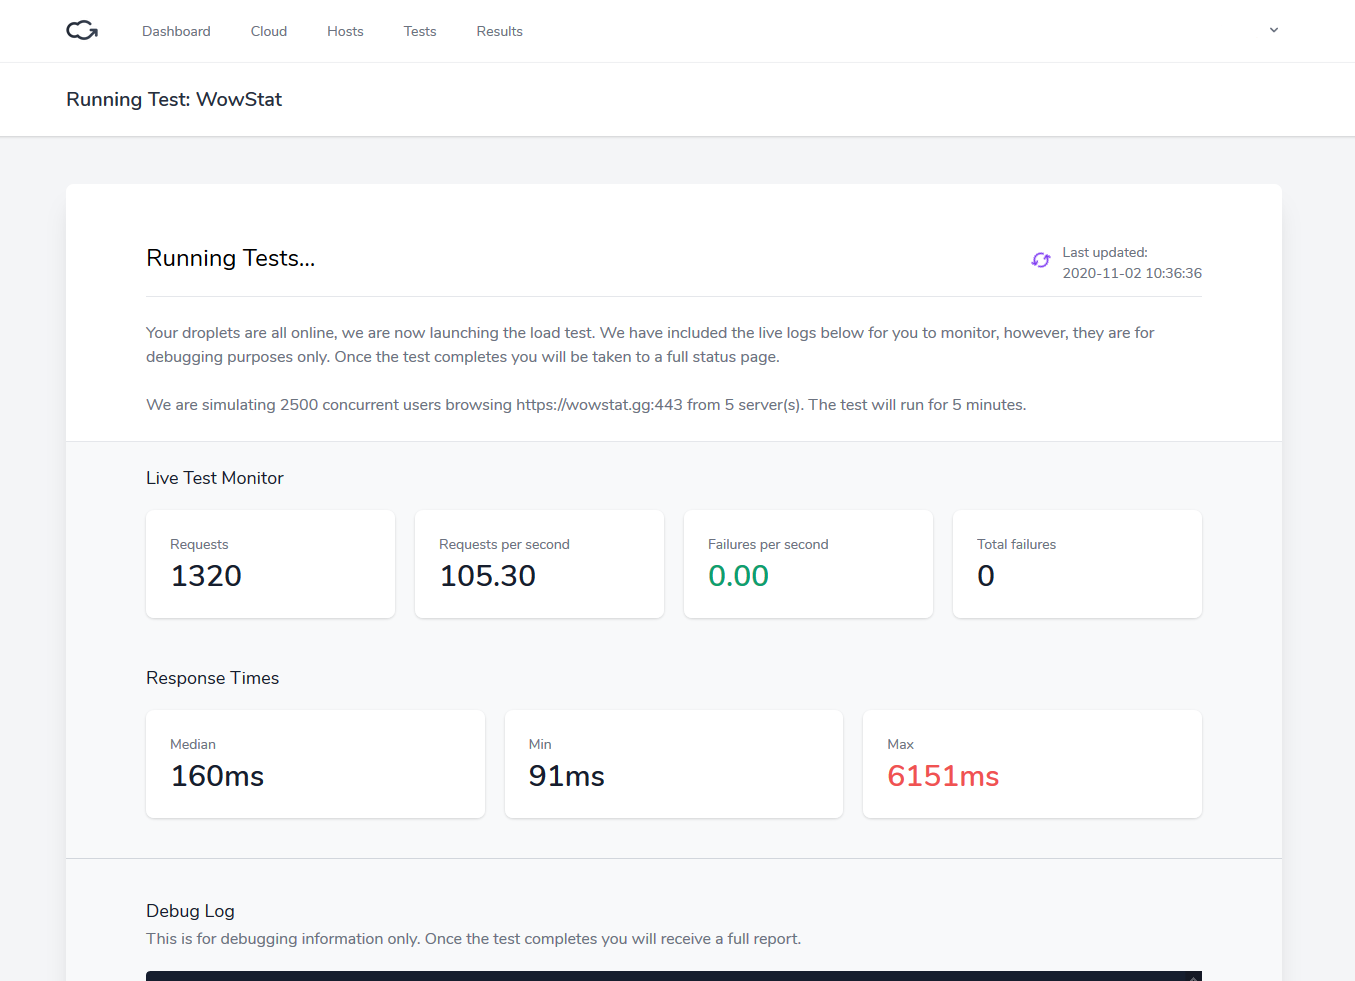
Task: Click the red Max 6151ms value
Action: pos(943,776)
